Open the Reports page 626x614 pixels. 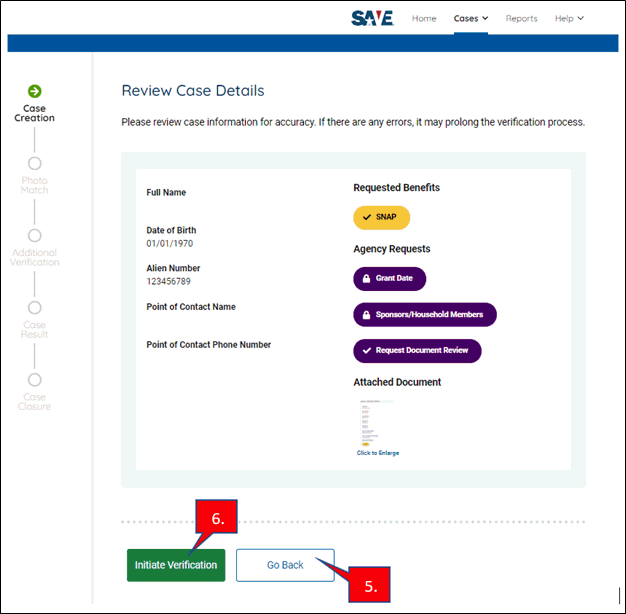click(x=521, y=18)
